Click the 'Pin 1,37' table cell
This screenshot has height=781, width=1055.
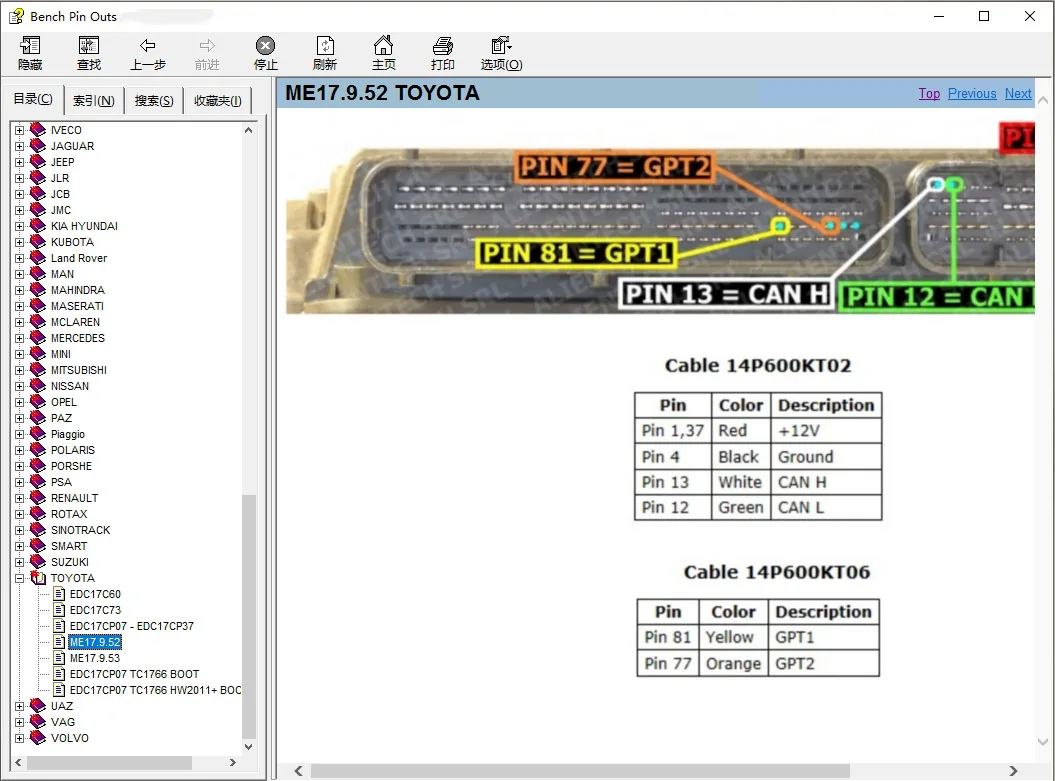[x=673, y=431]
